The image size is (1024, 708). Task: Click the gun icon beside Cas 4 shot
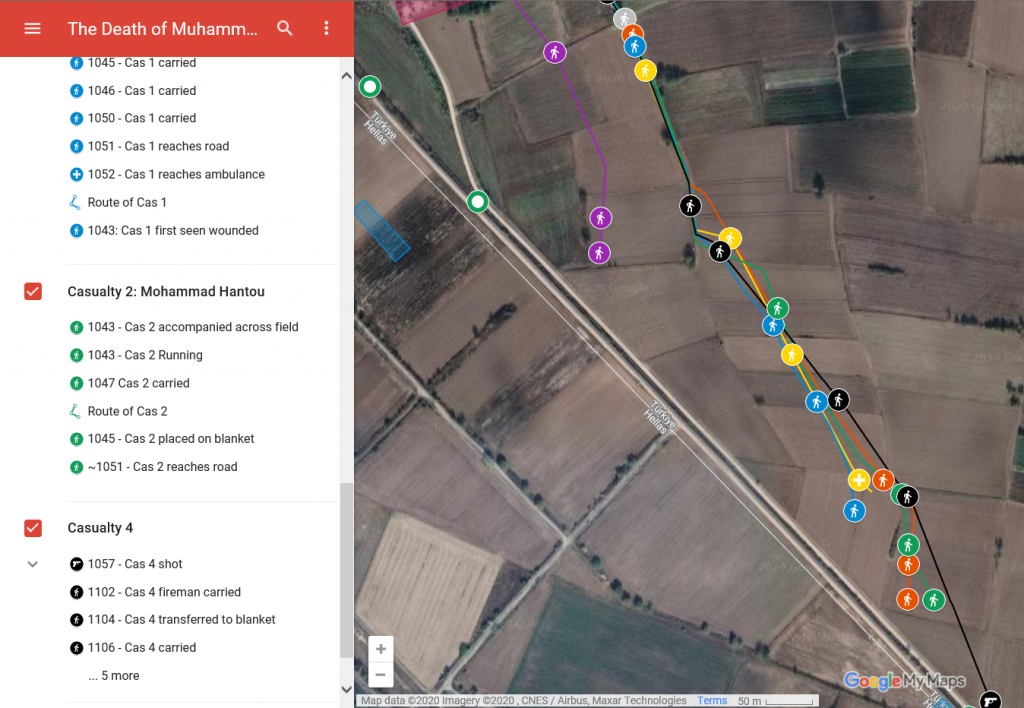click(76, 564)
